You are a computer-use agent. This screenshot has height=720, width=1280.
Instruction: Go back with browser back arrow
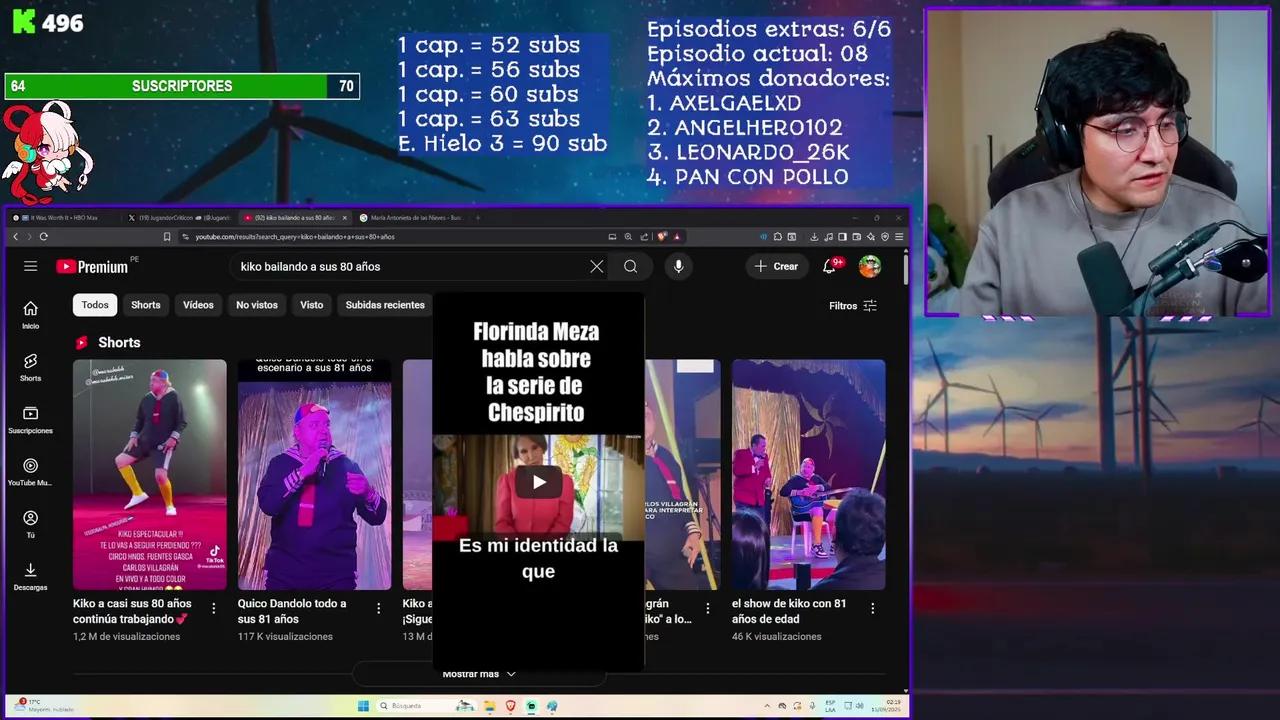(16, 237)
